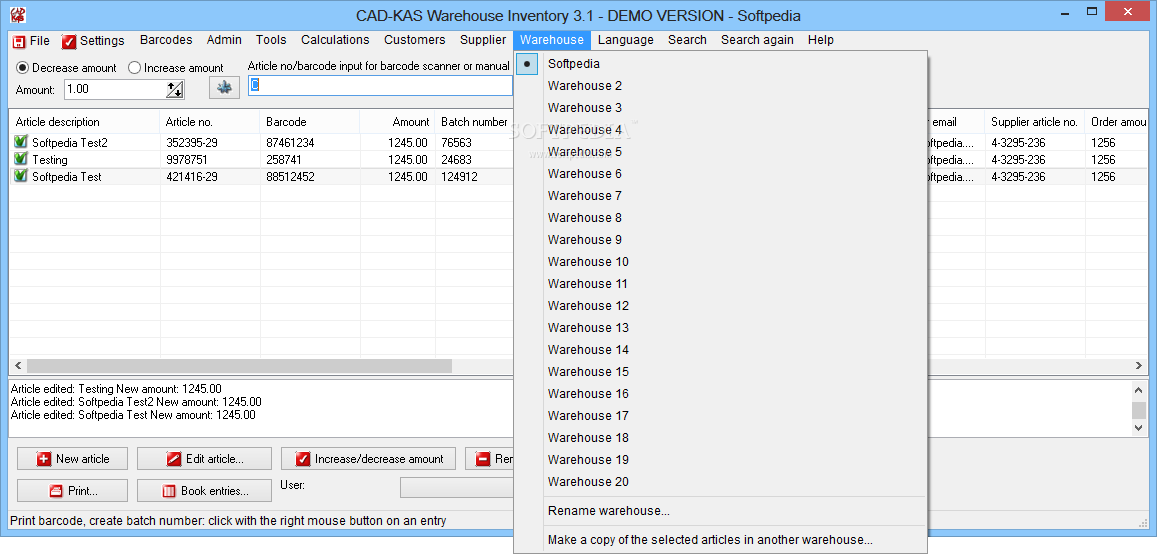This screenshot has height=554, width=1157.
Task: Sort by Batch number column header
Action: (x=474, y=122)
